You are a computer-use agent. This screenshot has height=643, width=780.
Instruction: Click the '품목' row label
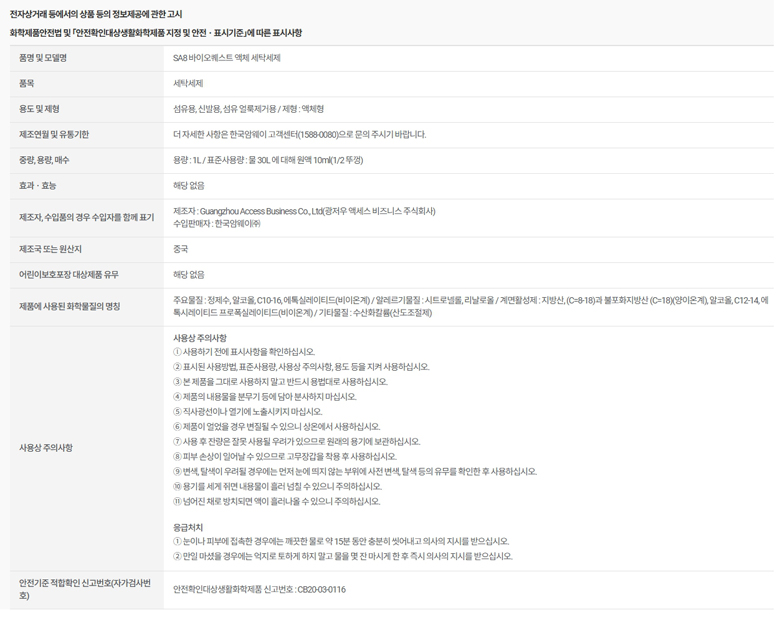click(x=27, y=83)
